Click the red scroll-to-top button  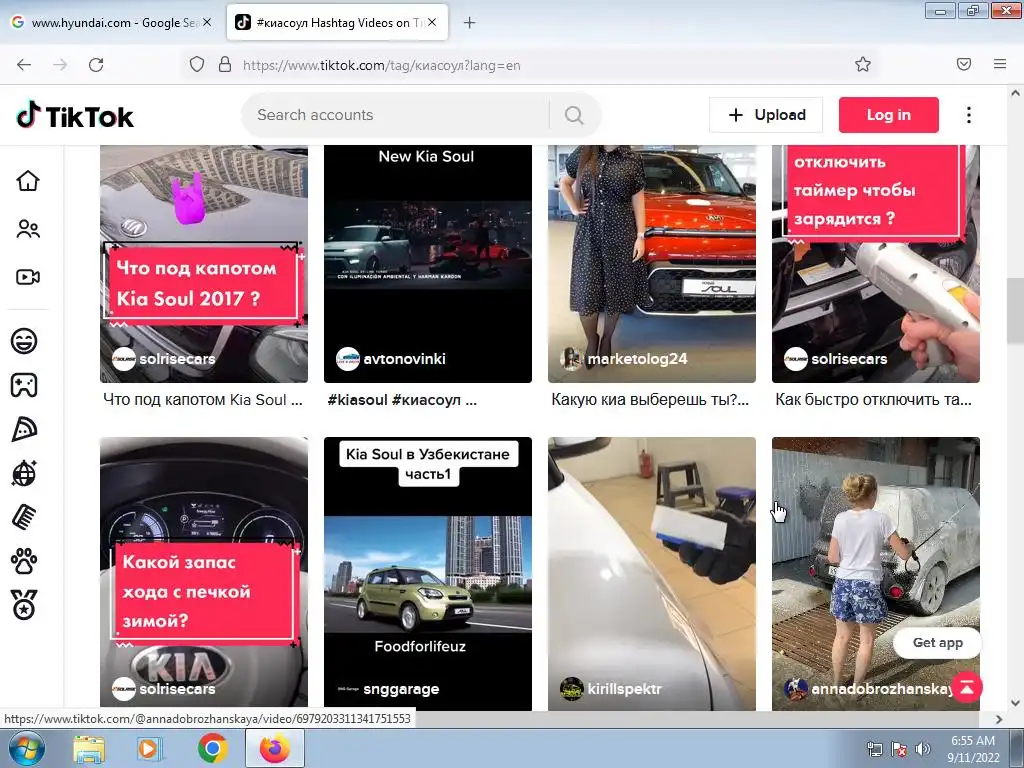coord(967,687)
